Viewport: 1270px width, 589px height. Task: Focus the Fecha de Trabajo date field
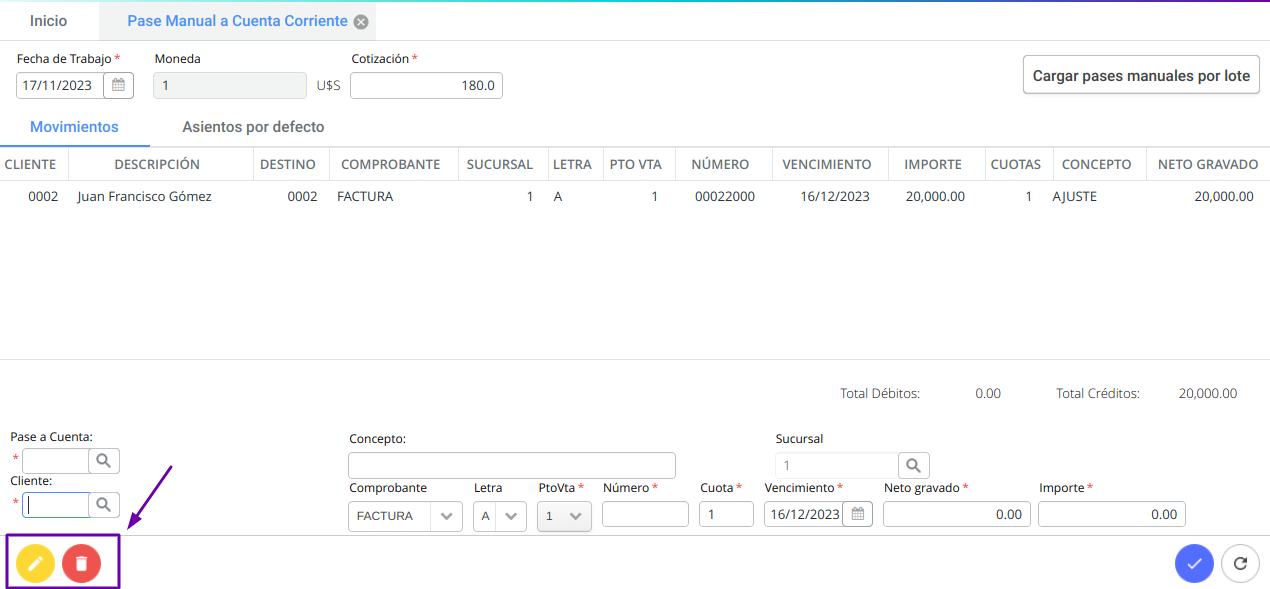60,85
